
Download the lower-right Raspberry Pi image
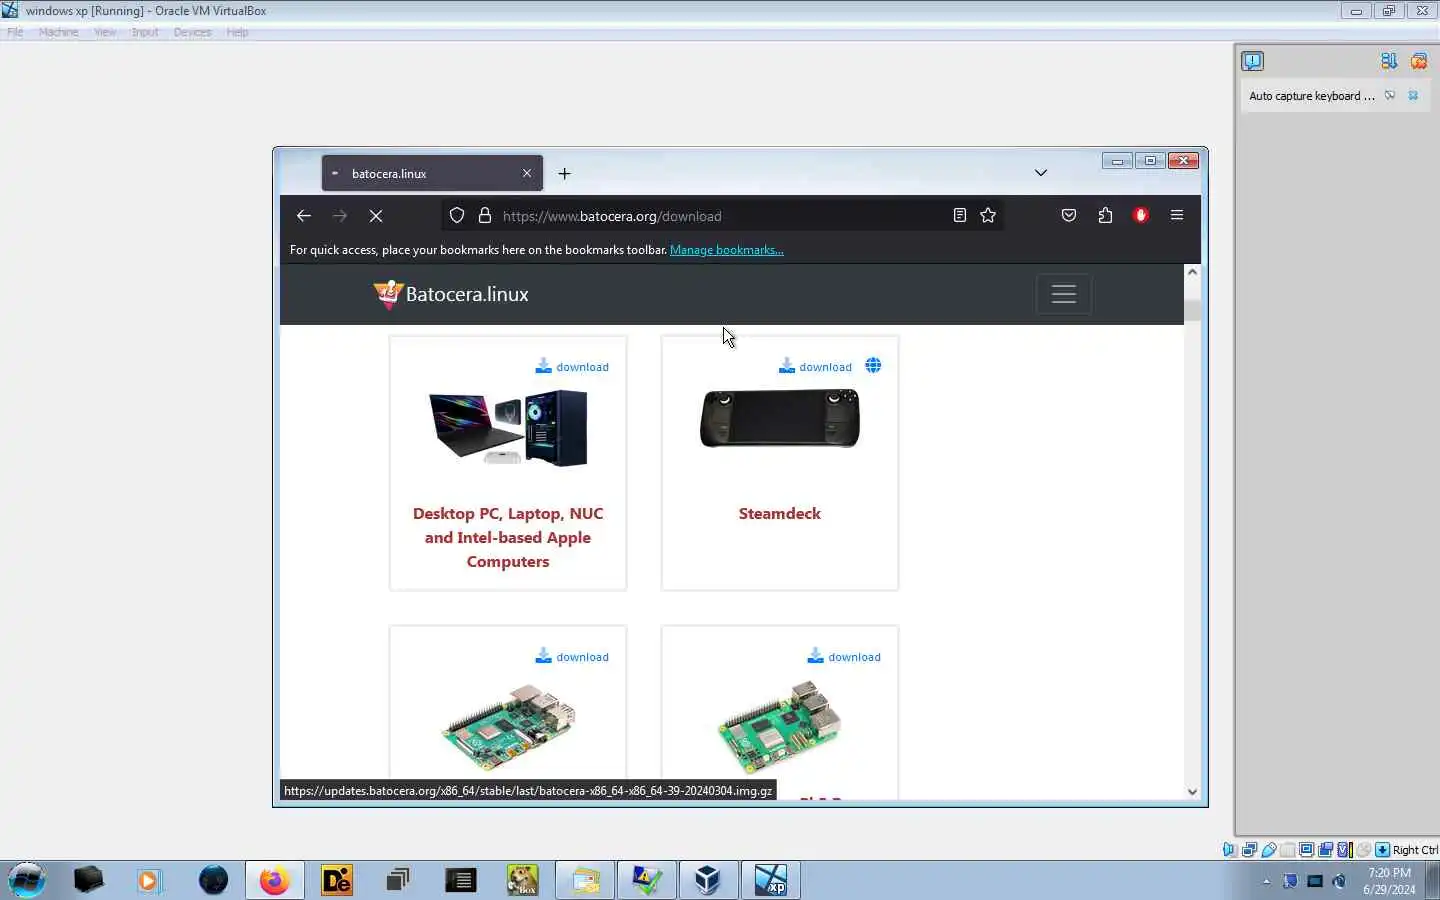(x=844, y=657)
